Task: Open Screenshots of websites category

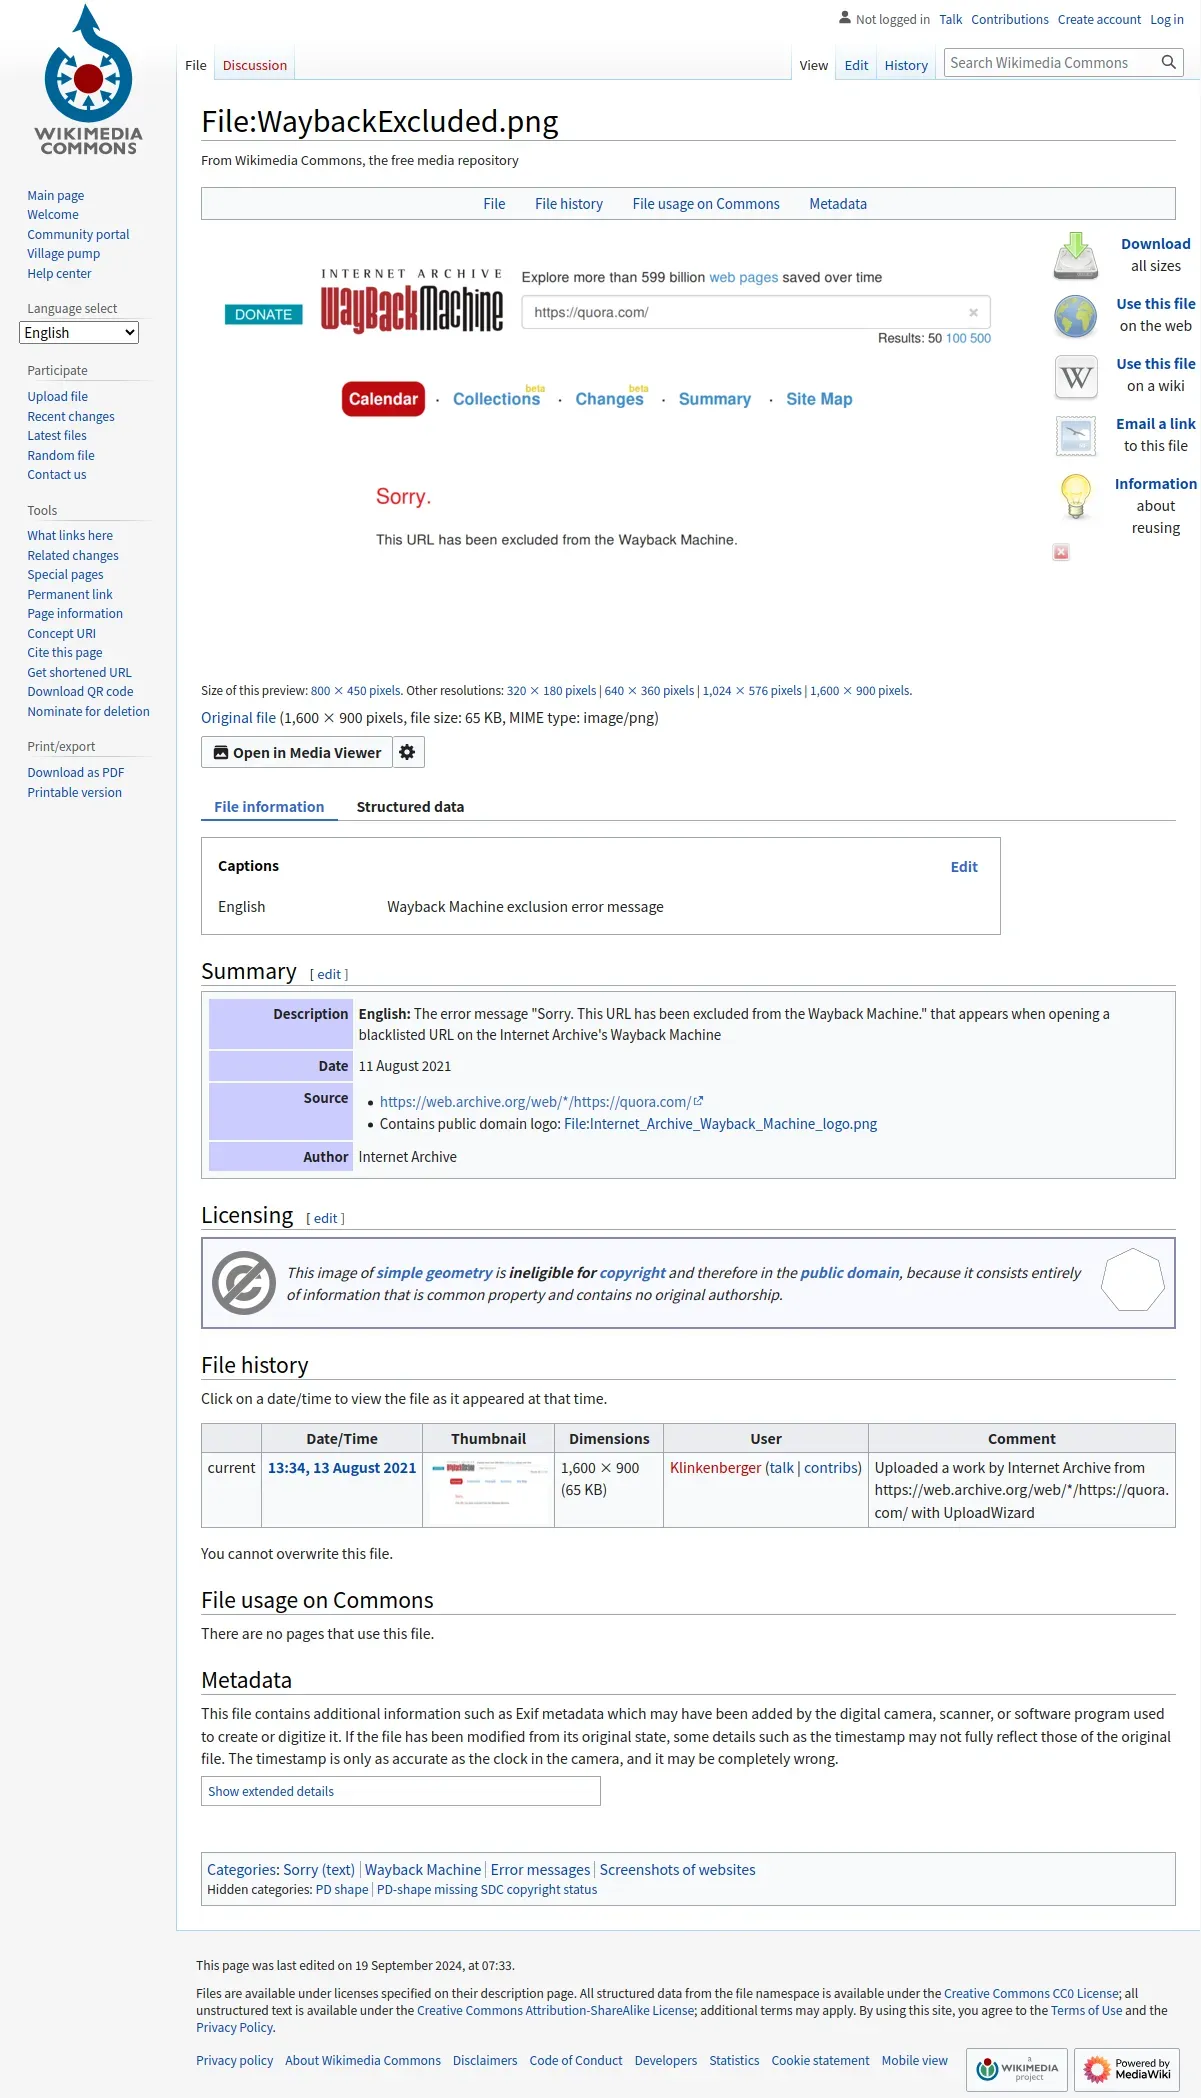Action: [677, 1870]
